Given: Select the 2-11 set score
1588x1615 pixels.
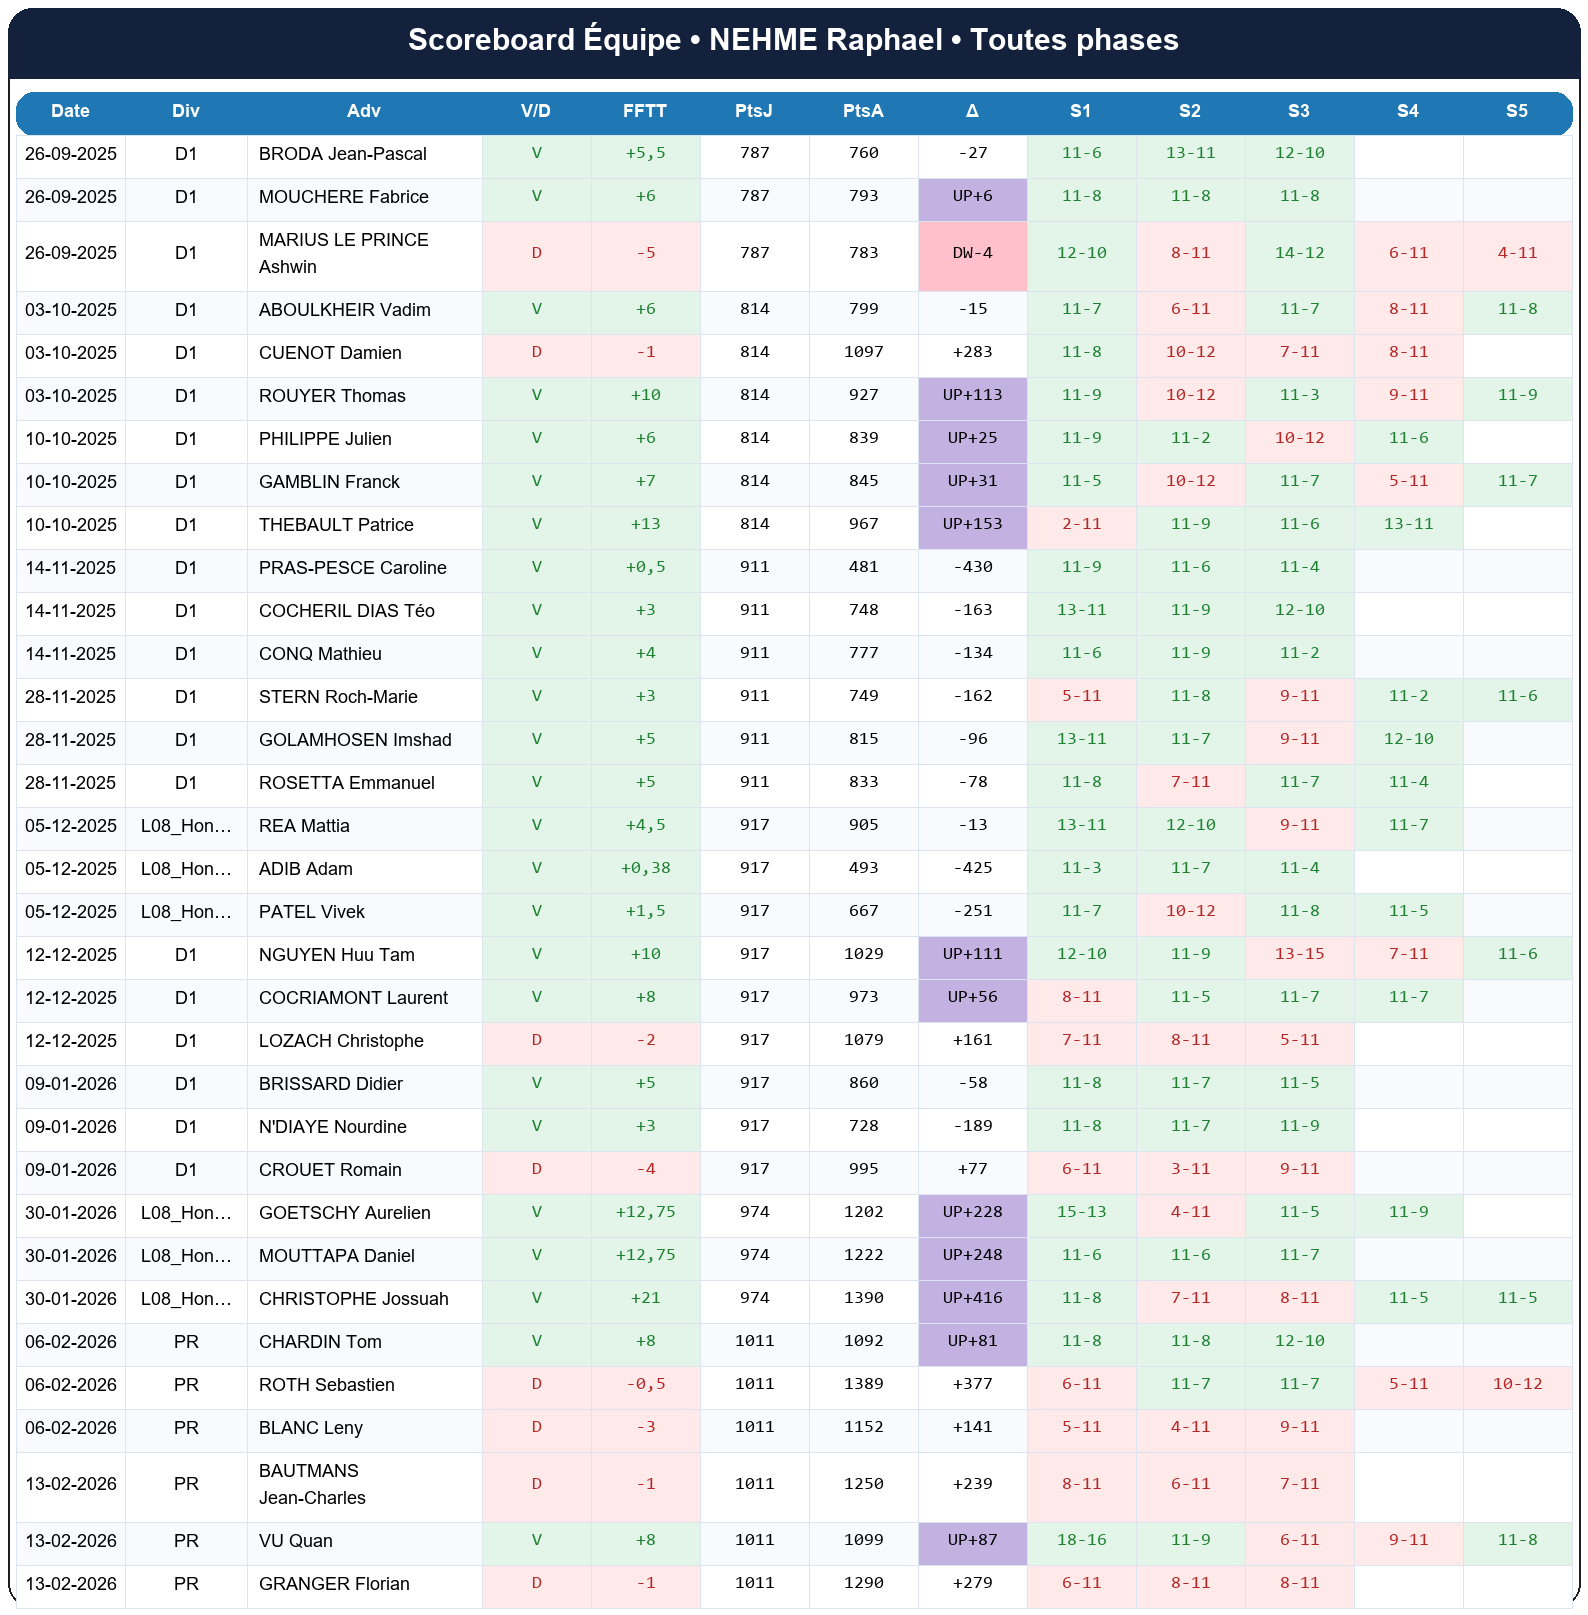Looking at the screenshot, I should click(1081, 524).
